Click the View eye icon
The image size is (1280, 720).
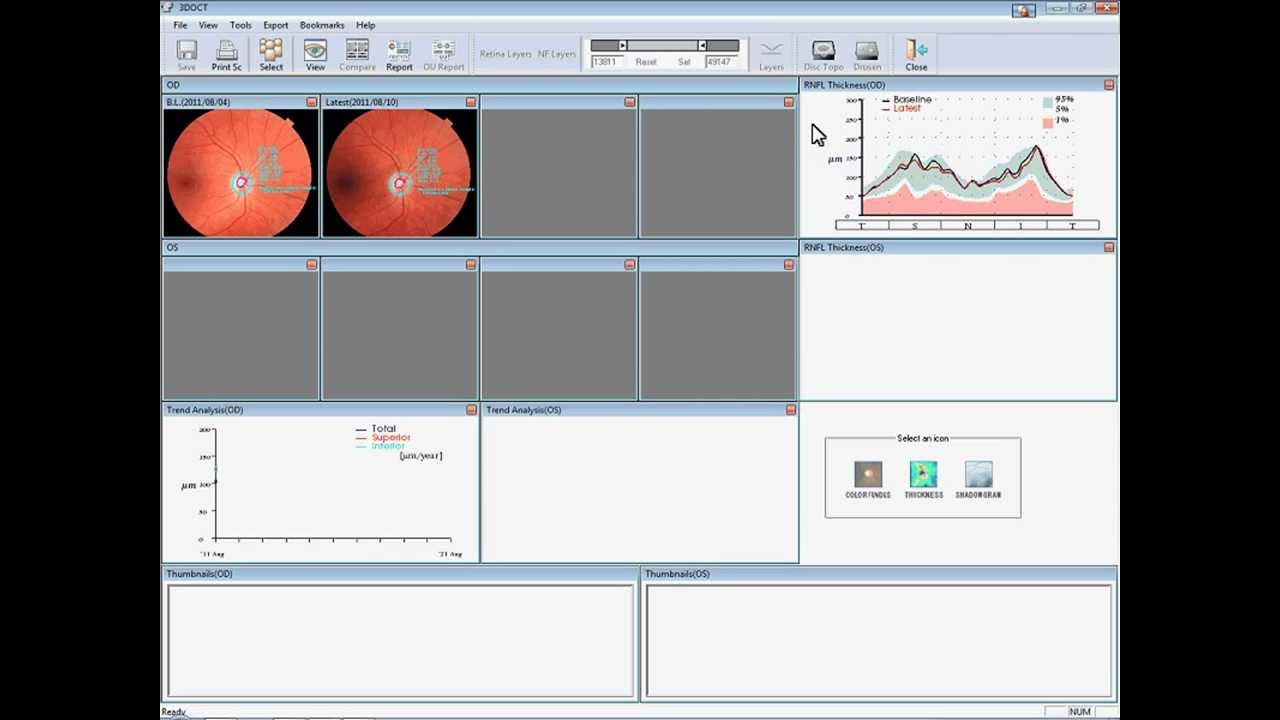pyautogui.click(x=315, y=55)
